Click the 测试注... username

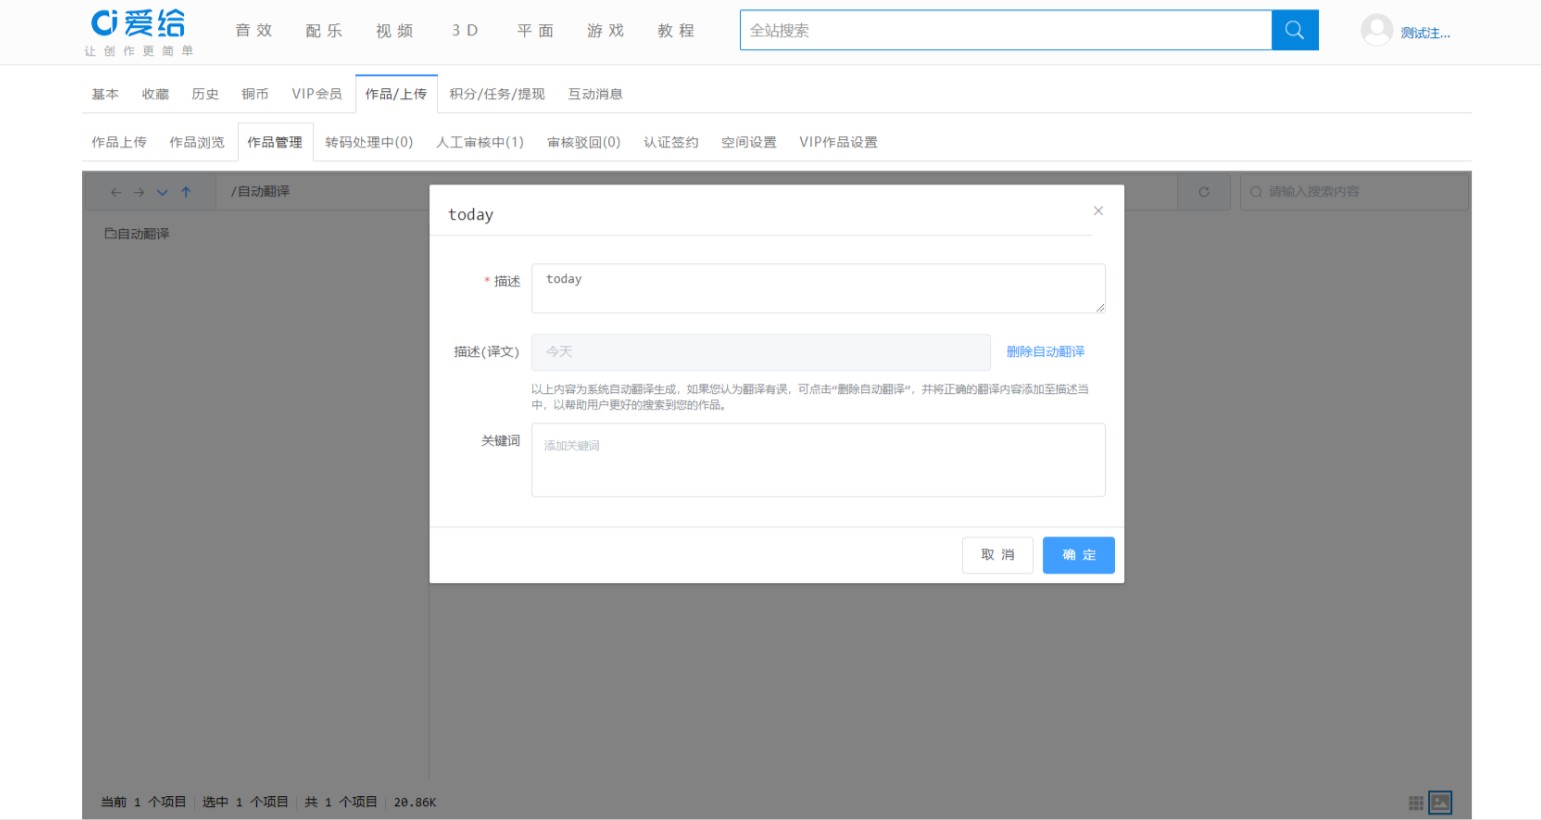point(1425,33)
